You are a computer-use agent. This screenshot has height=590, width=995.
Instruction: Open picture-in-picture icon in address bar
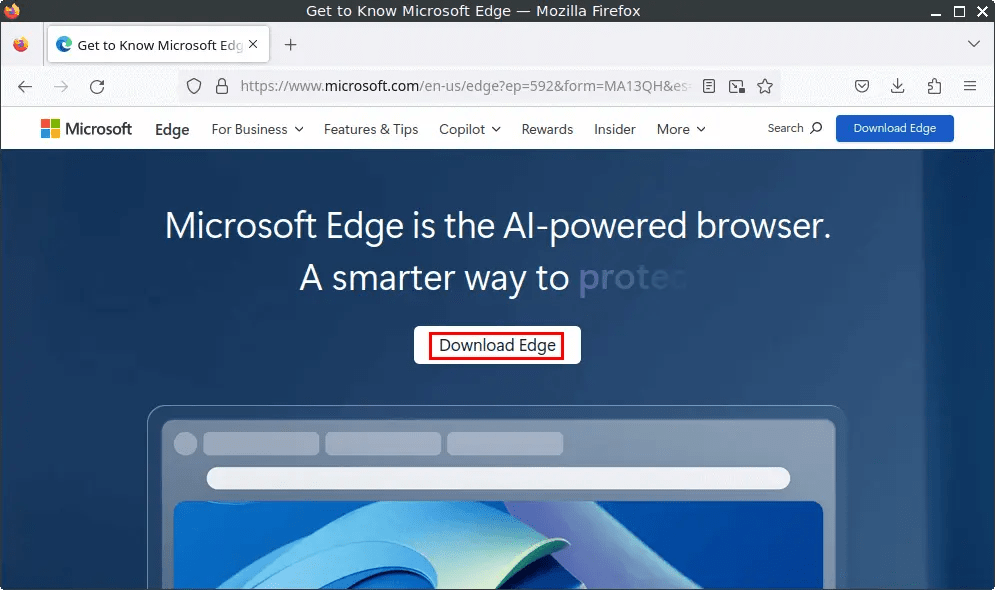737,86
